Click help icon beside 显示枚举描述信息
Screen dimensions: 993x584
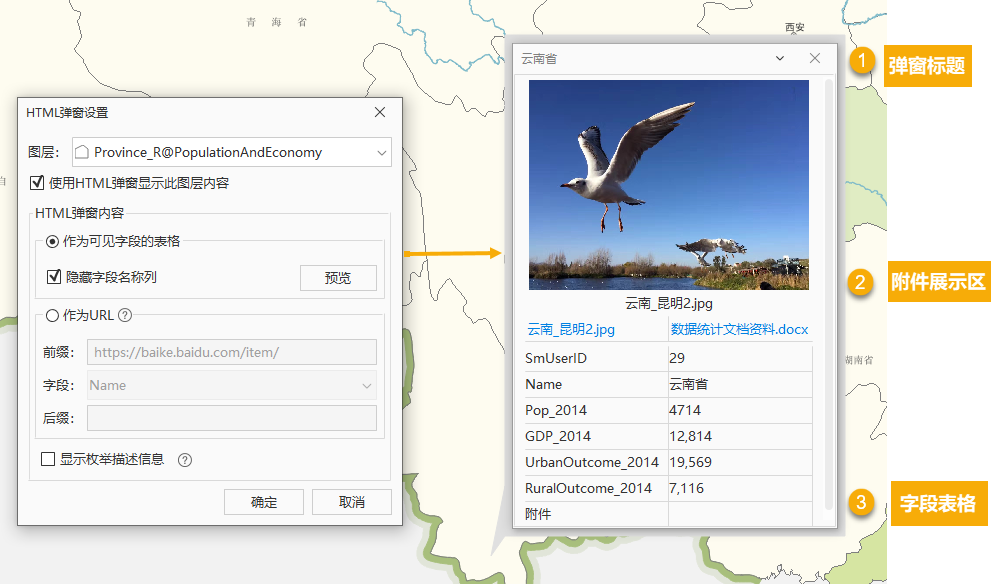[x=184, y=460]
